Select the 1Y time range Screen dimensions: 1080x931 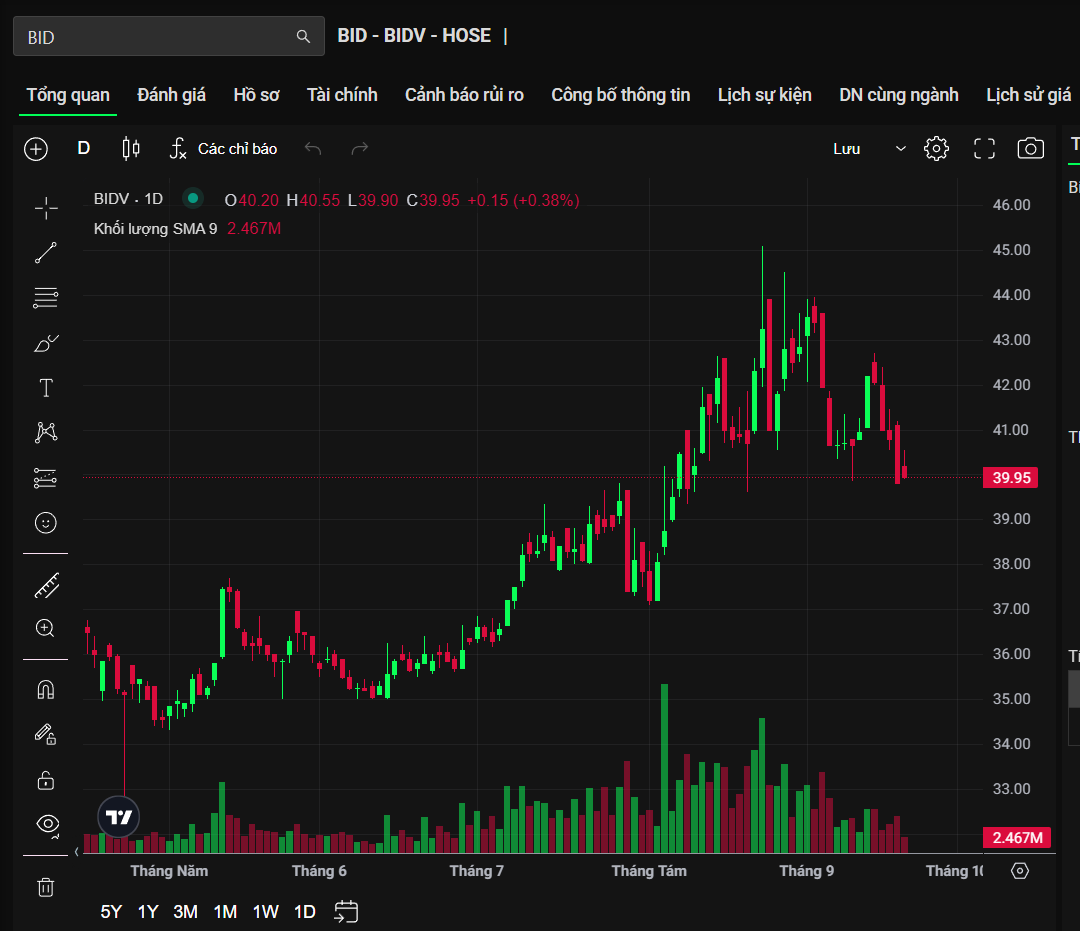coord(148,912)
